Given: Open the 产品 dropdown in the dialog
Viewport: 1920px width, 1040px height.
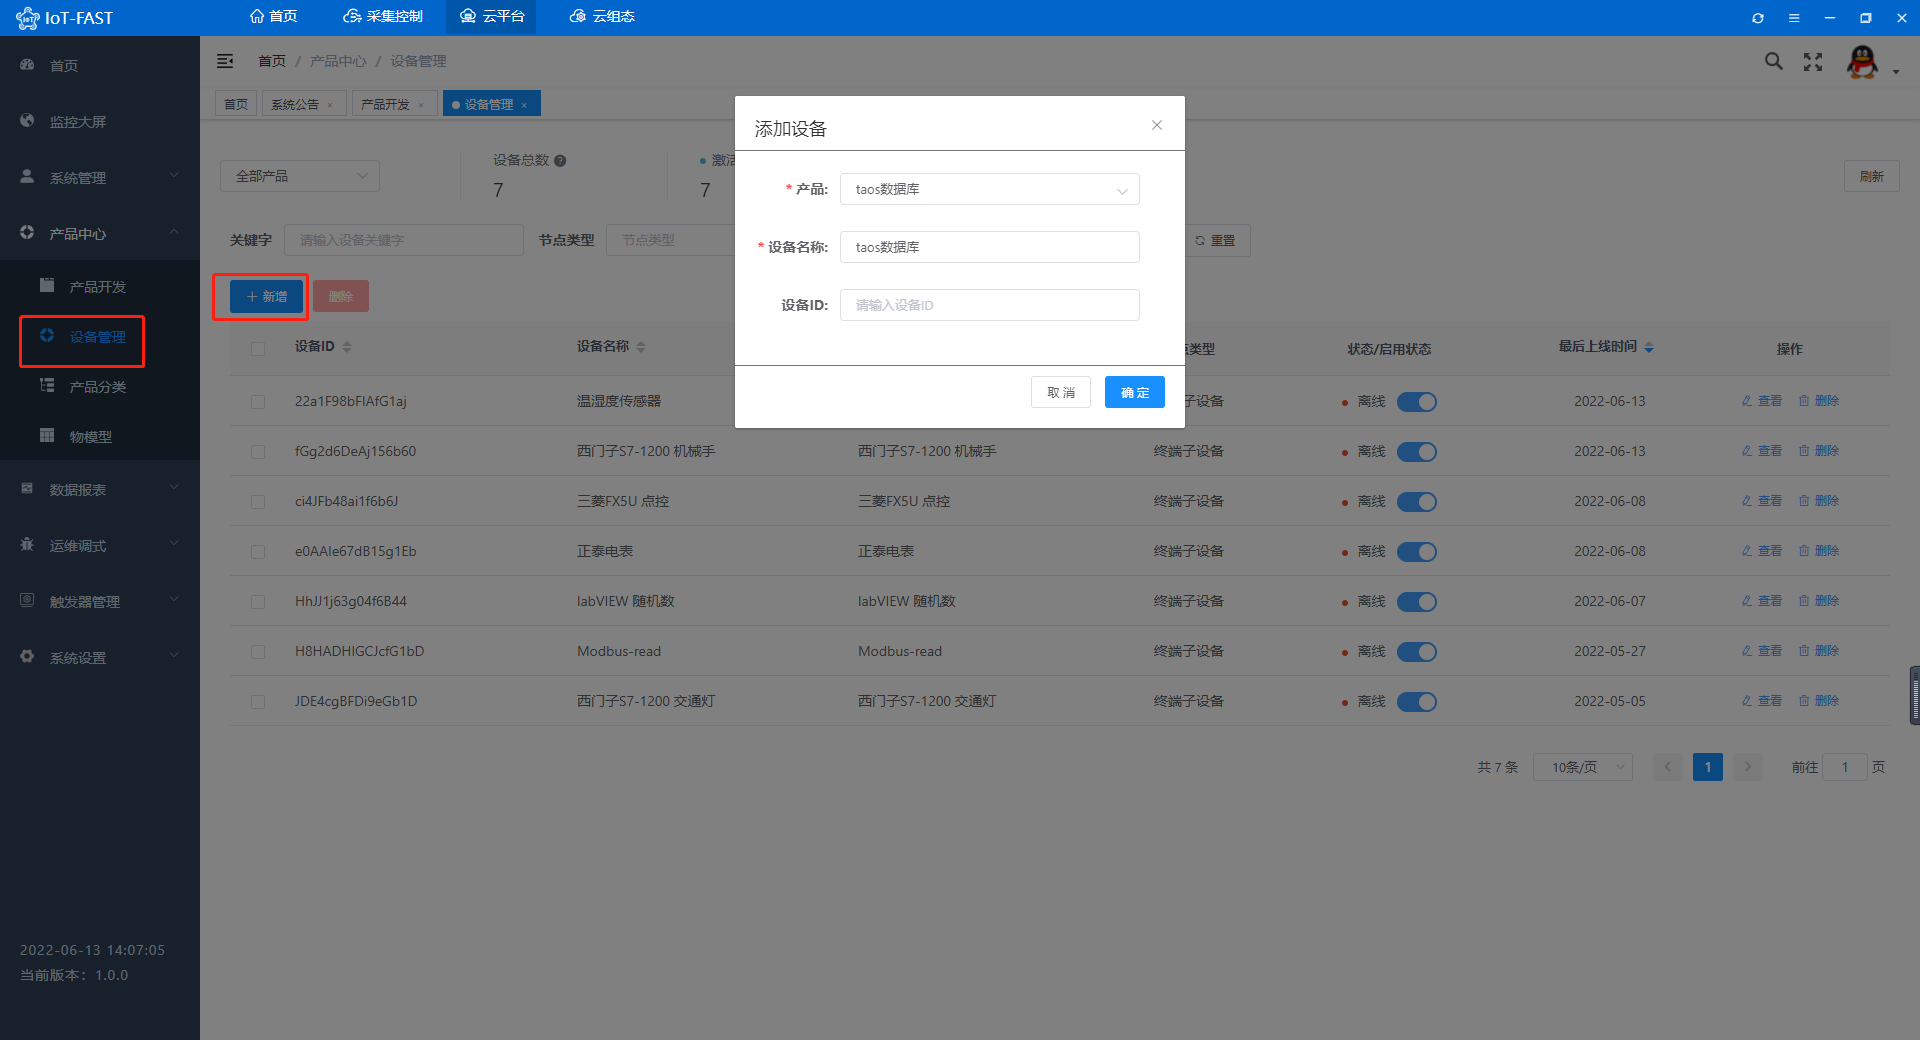Looking at the screenshot, I should pyautogui.click(x=989, y=189).
